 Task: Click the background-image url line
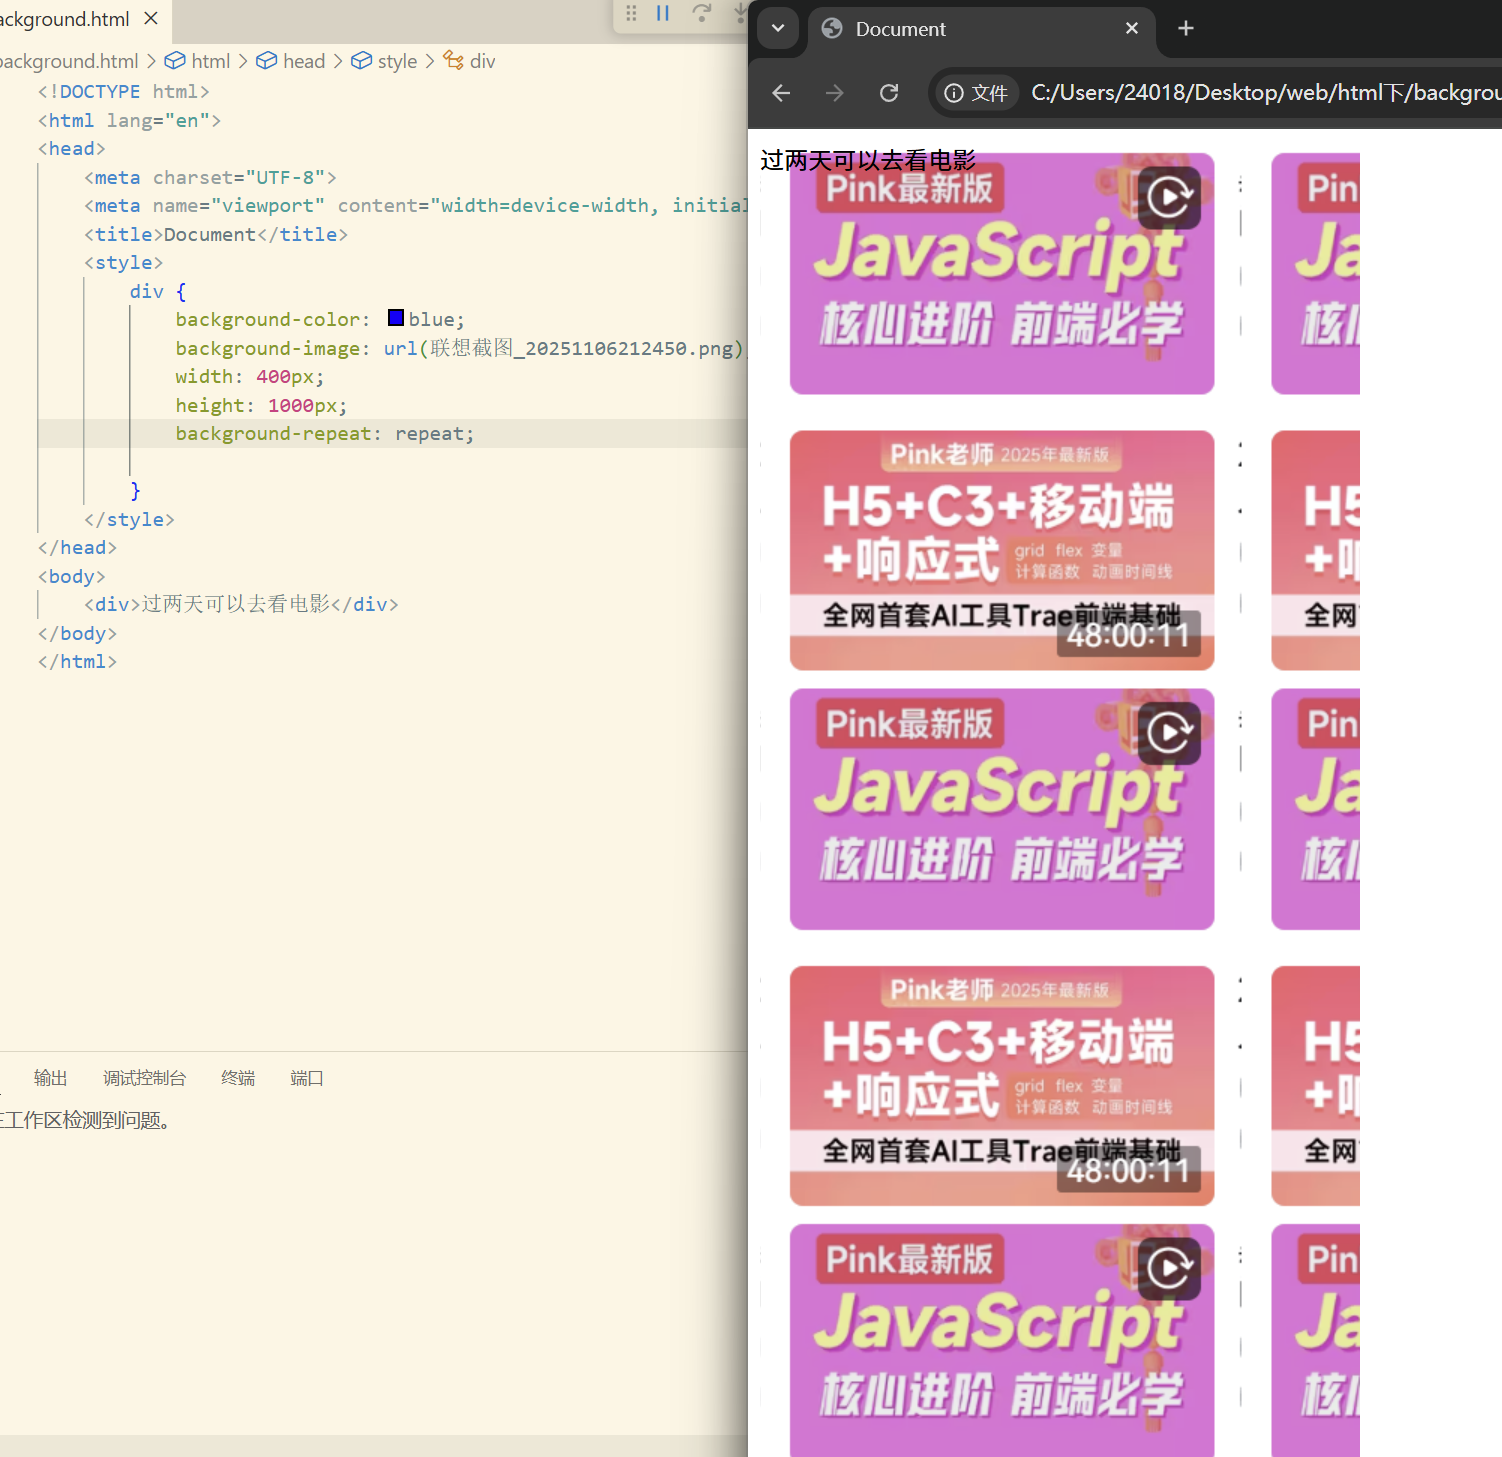461,348
